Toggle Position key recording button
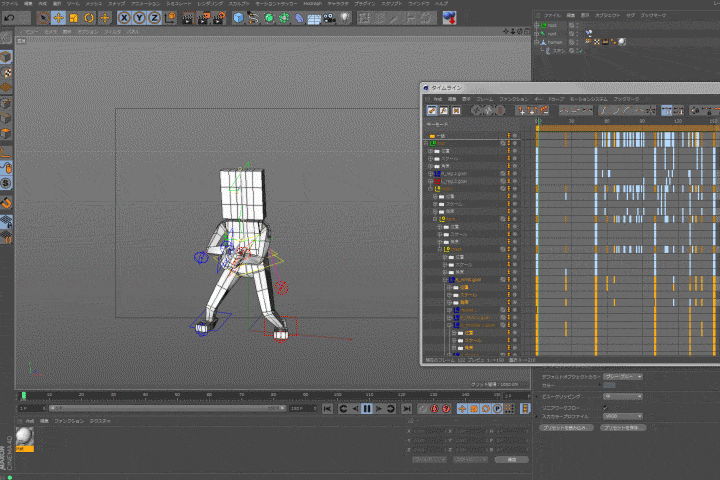Image resolution: width=720 pixels, height=480 pixels. click(x=462, y=409)
